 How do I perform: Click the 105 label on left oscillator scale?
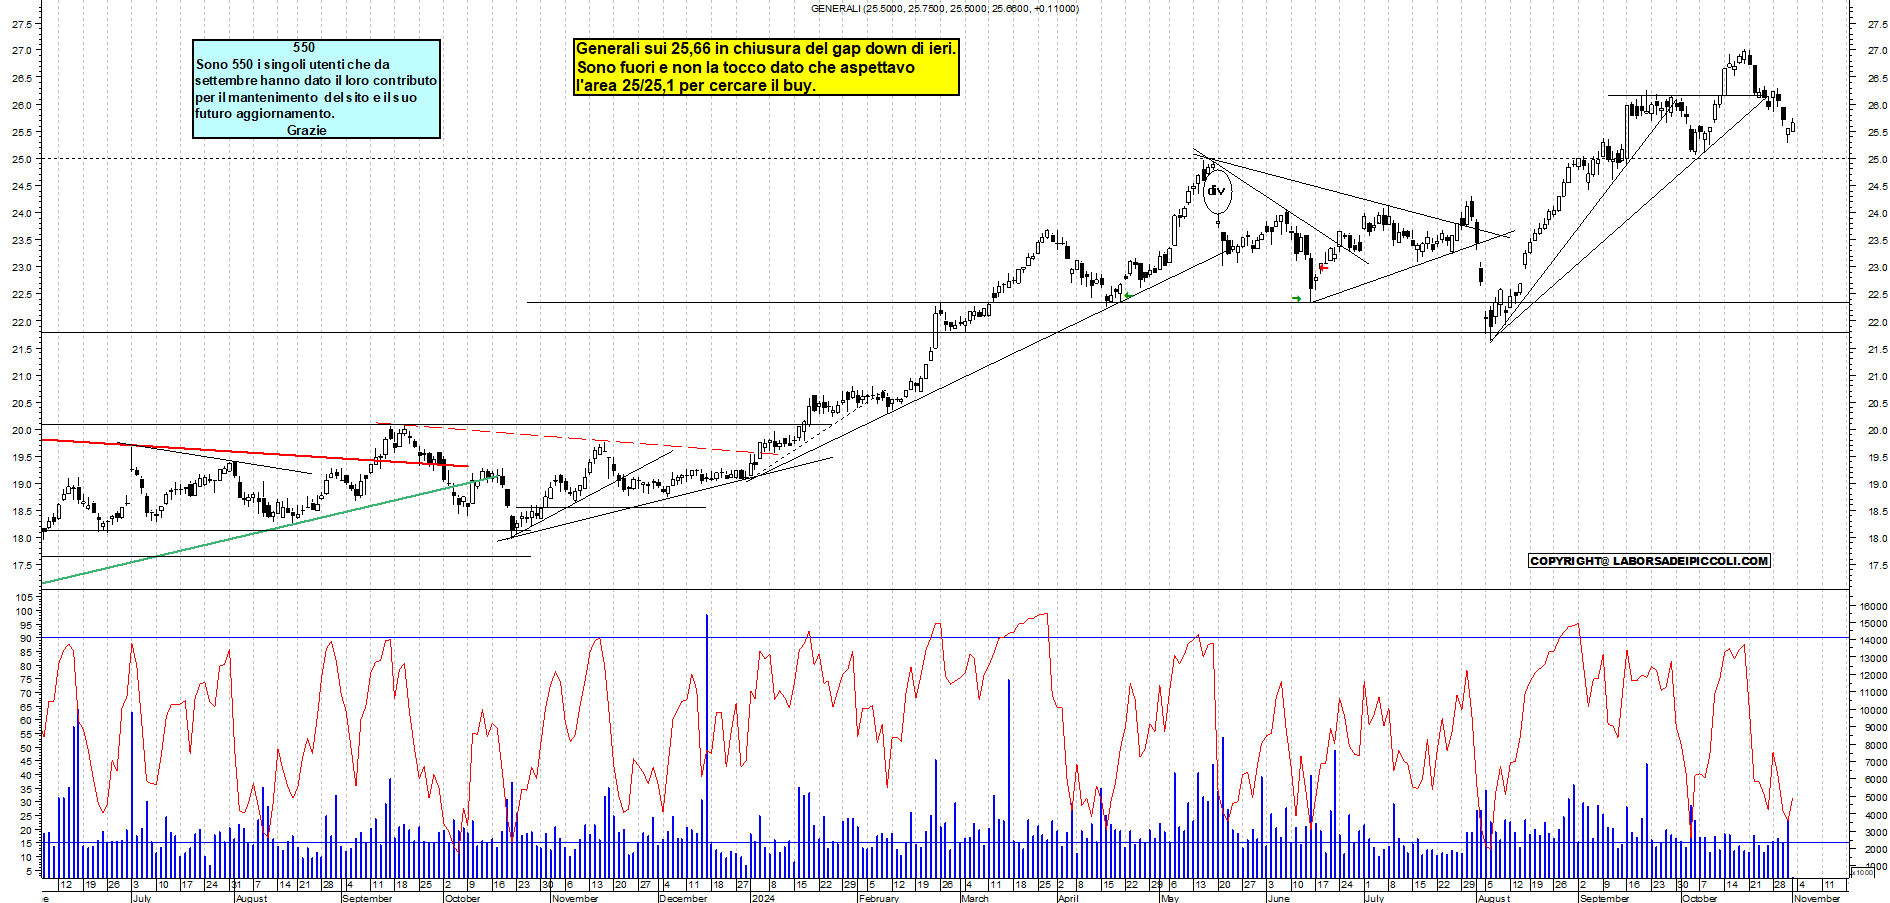coord(24,597)
